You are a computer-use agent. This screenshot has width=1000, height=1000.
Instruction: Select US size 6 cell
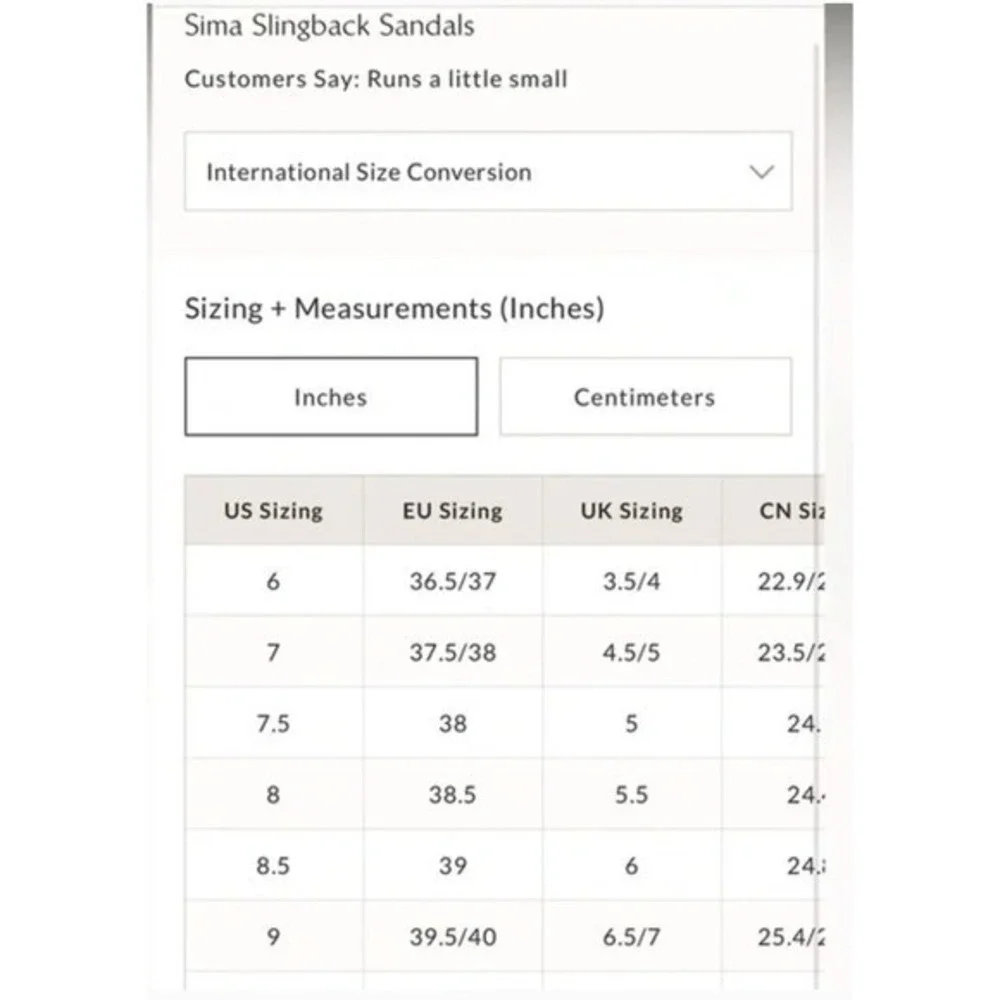(274, 581)
